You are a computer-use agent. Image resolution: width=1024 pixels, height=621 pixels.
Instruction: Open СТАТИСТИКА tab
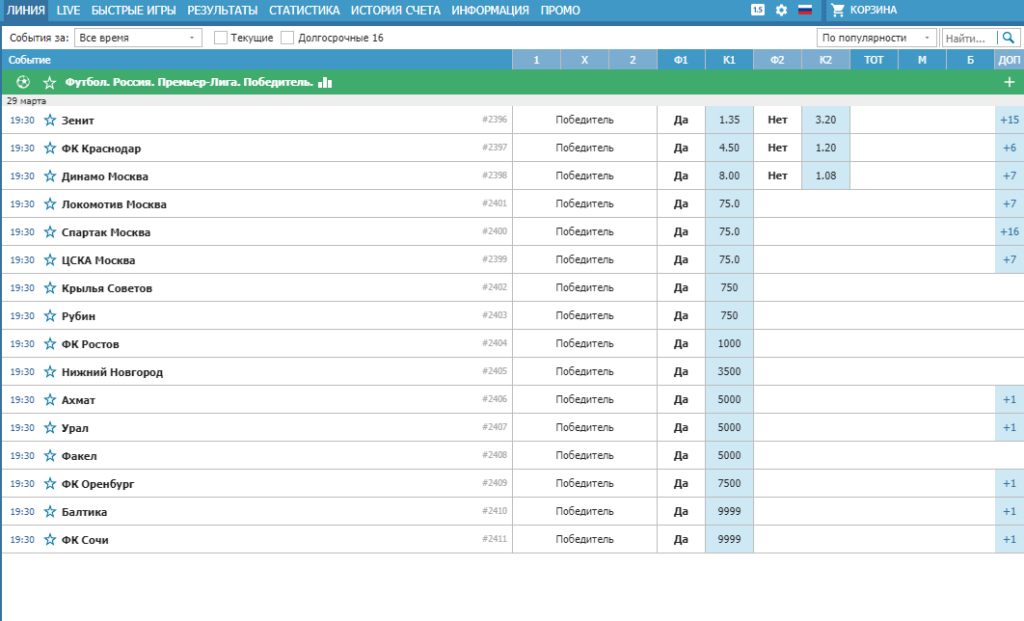pyautogui.click(x=304, y=10)
